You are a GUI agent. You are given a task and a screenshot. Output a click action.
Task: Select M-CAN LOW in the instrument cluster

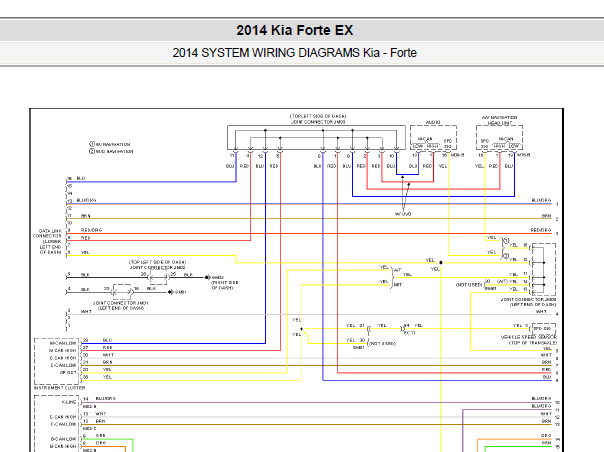pyautogui.click(x=62, y=343)
